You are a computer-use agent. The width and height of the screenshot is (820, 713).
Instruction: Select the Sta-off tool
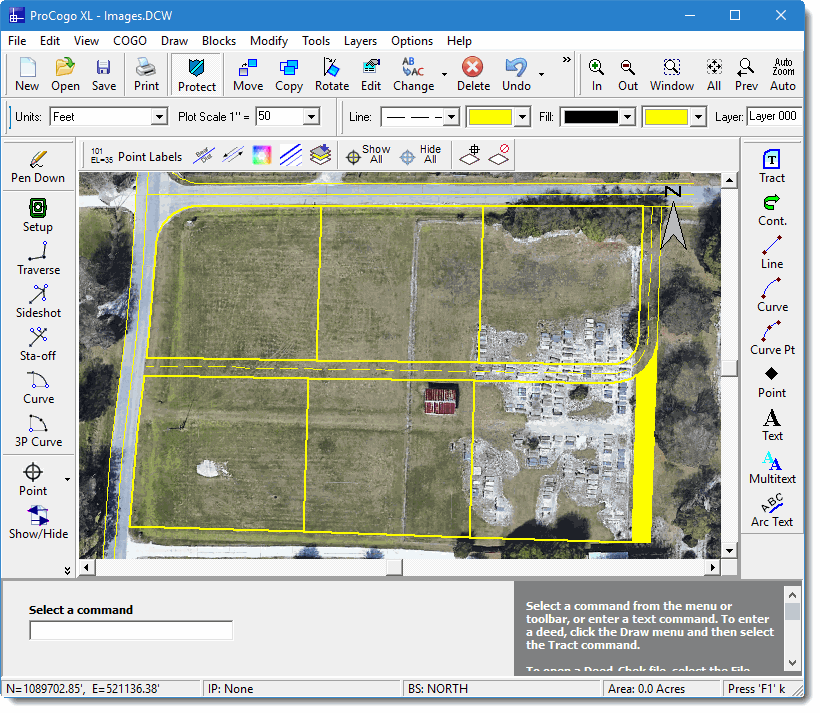38,344
